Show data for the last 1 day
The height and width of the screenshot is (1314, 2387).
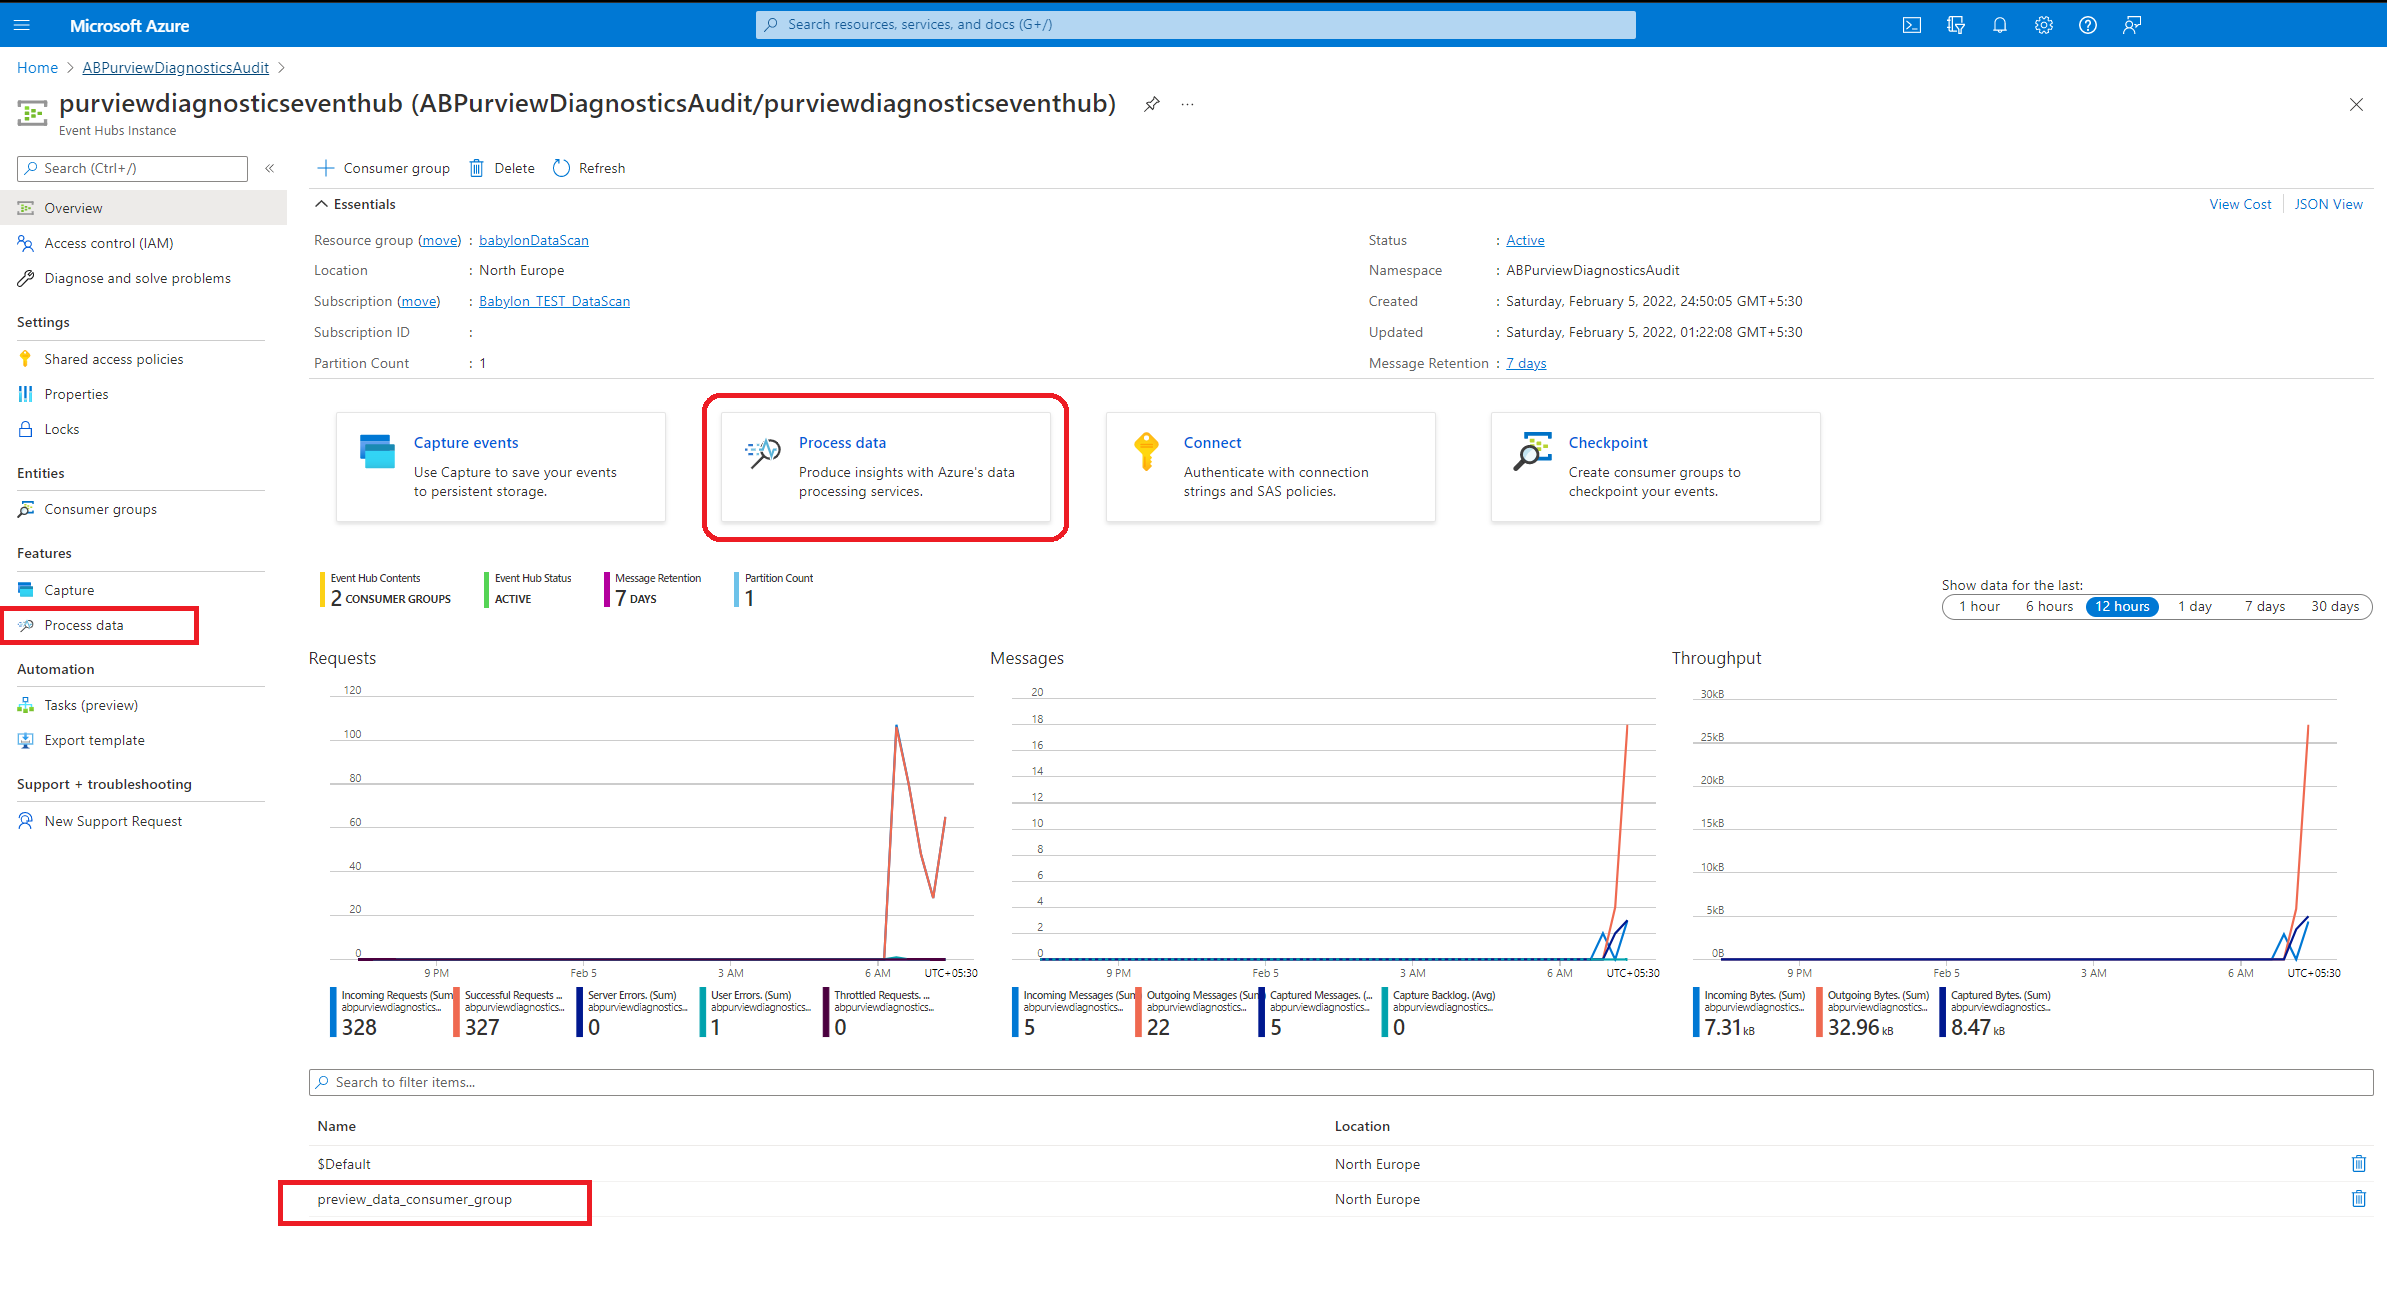[x=2195, y=606]
